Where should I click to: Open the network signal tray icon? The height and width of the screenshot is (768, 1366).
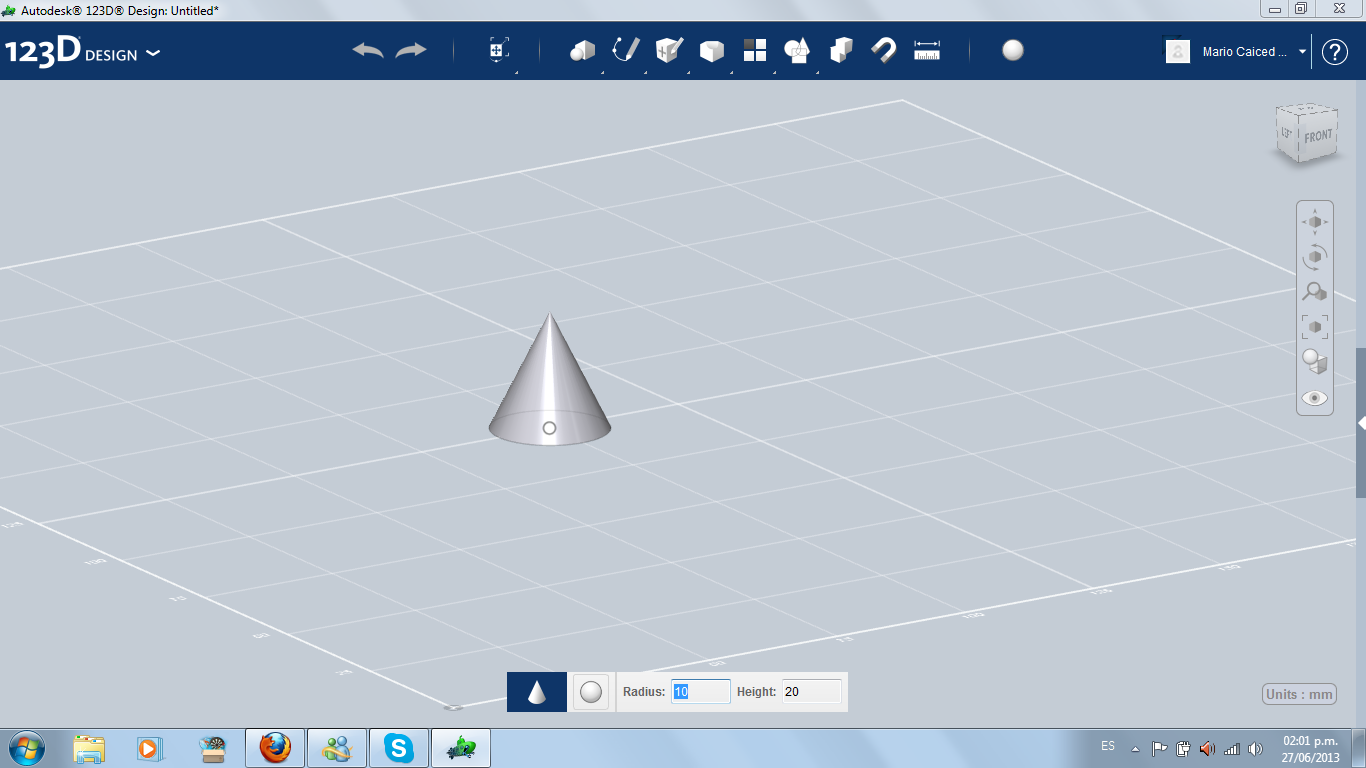(x=1232, y=749)
